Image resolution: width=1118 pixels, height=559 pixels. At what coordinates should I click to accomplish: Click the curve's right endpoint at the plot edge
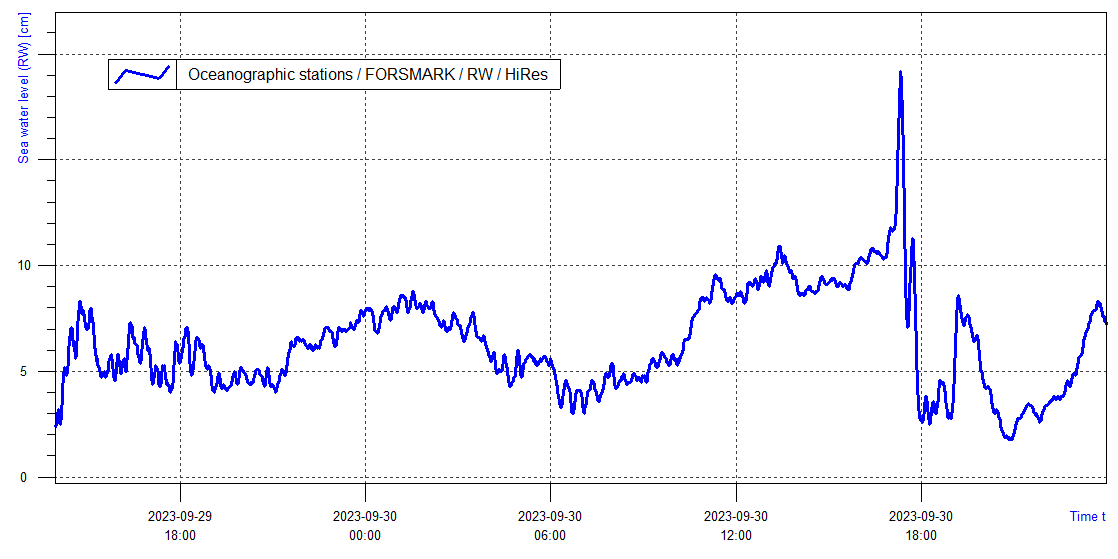tap(1105, 322)
